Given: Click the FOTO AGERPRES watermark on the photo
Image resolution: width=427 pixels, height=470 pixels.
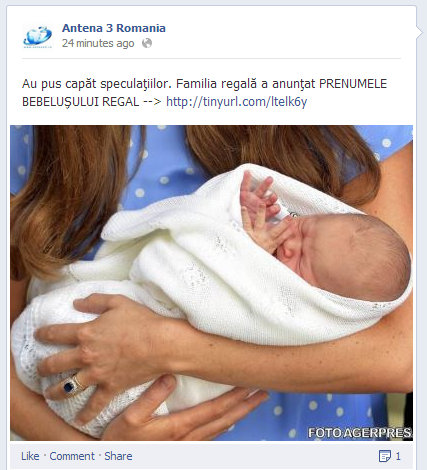Looking at the screenshot, I should point(360,433).
